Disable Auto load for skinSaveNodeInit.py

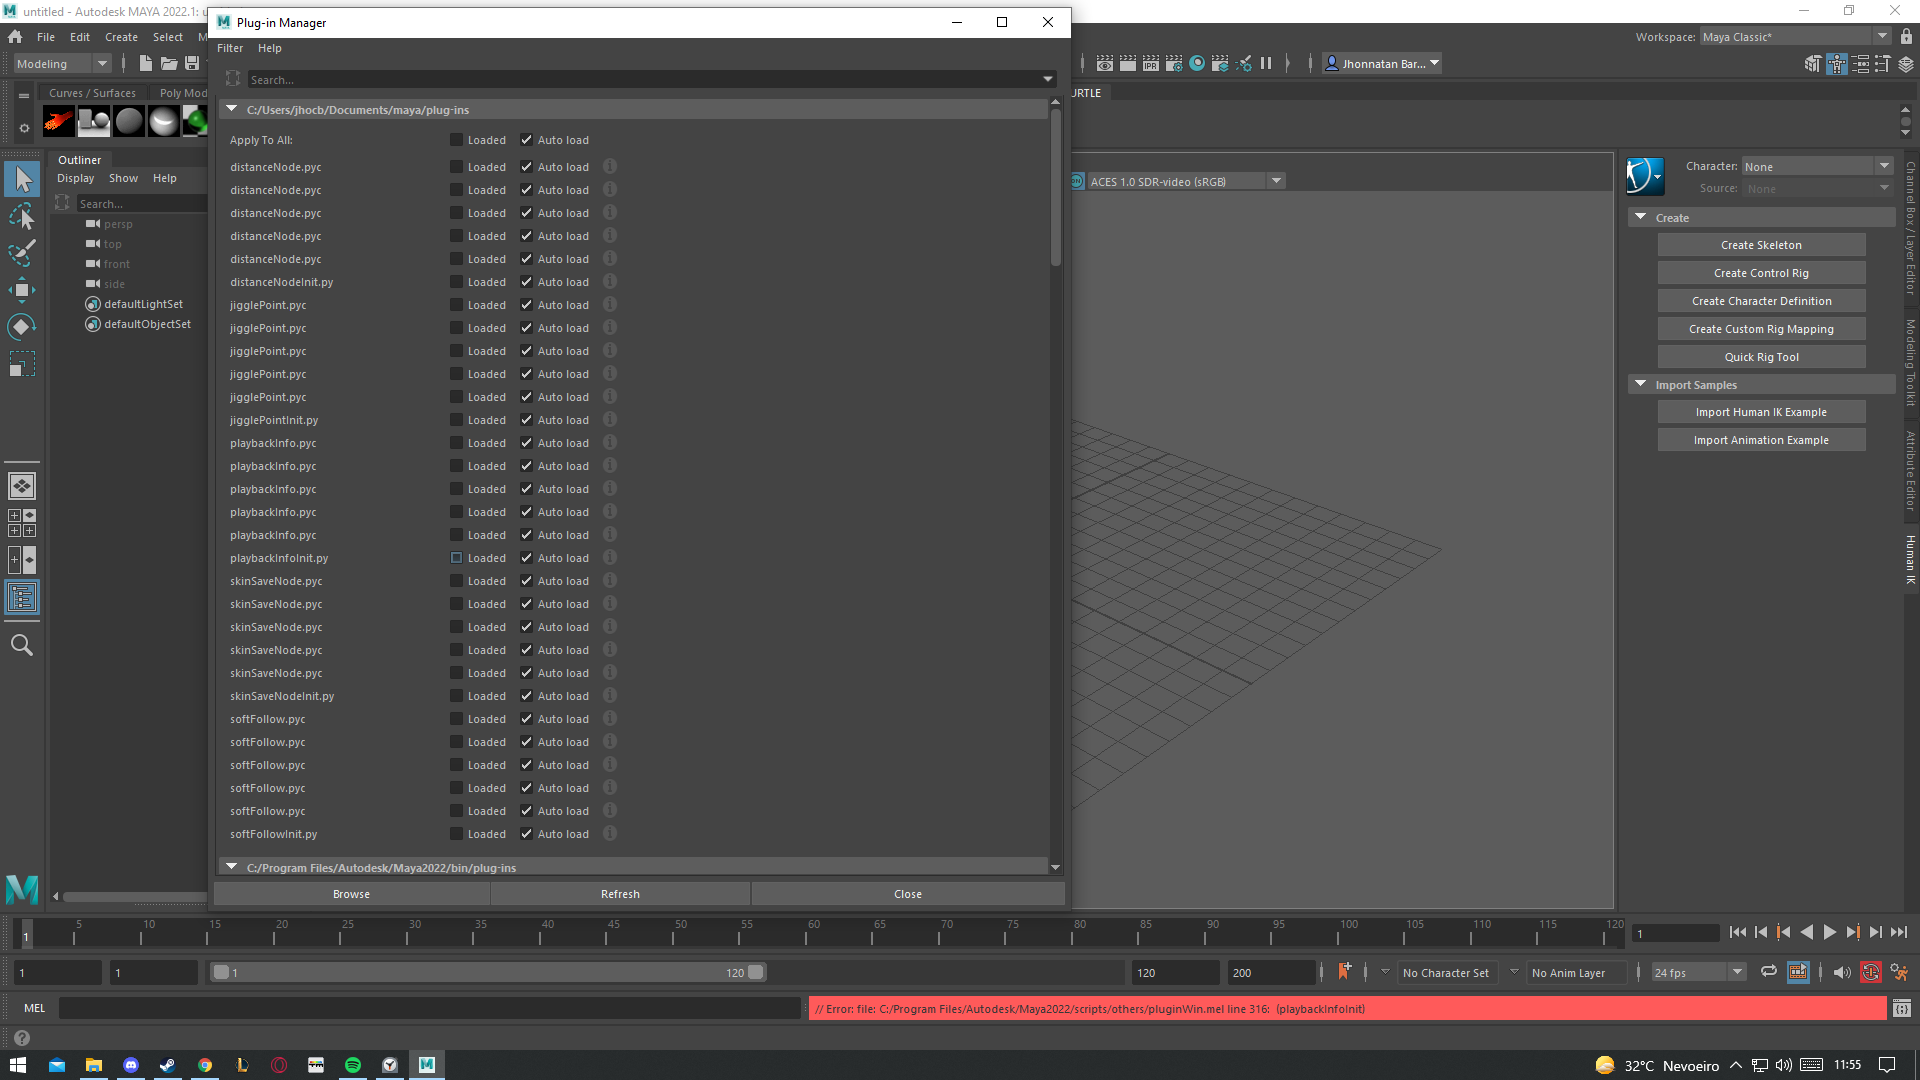[526, 696]
